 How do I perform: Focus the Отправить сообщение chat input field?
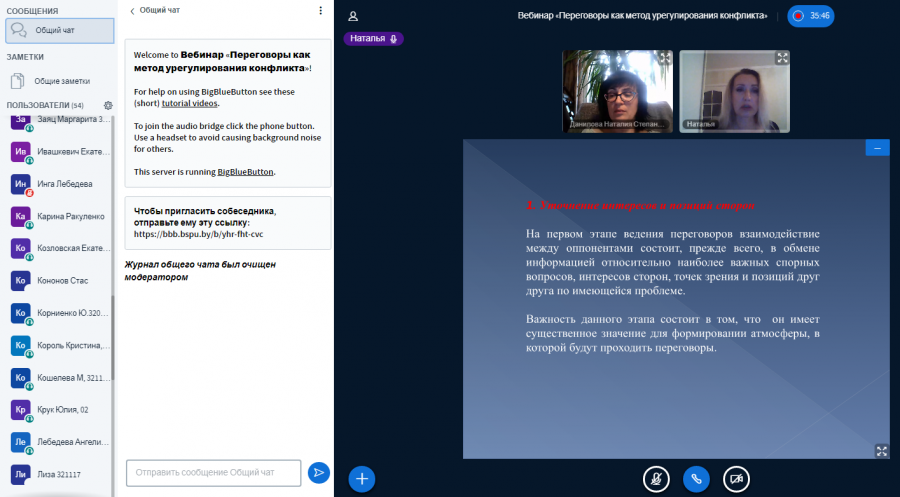coord(214,472)
